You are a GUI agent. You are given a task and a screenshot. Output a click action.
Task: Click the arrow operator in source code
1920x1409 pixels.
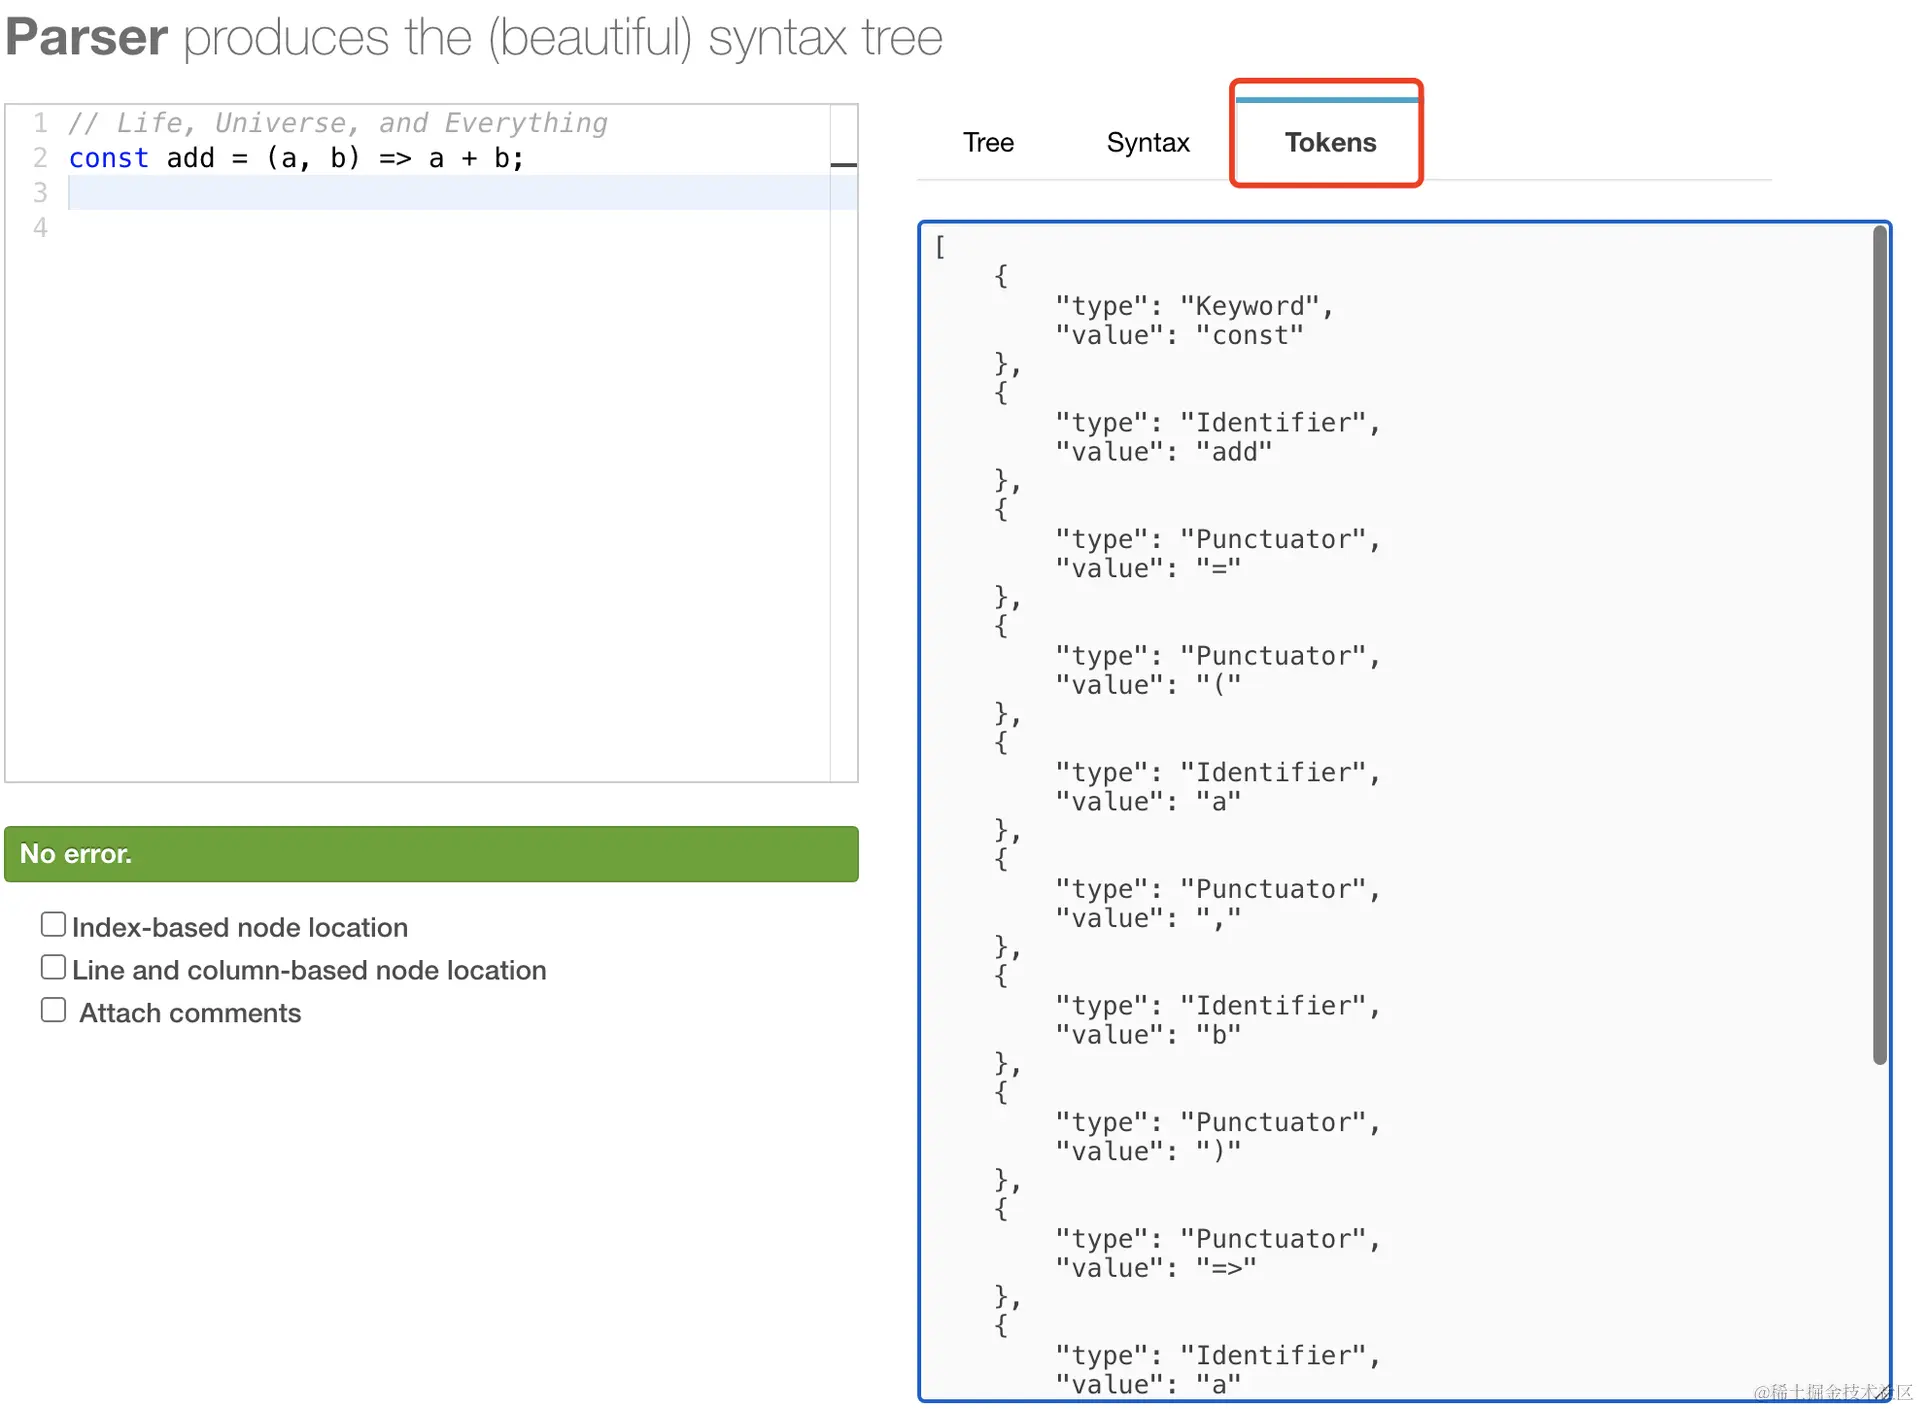395,158
